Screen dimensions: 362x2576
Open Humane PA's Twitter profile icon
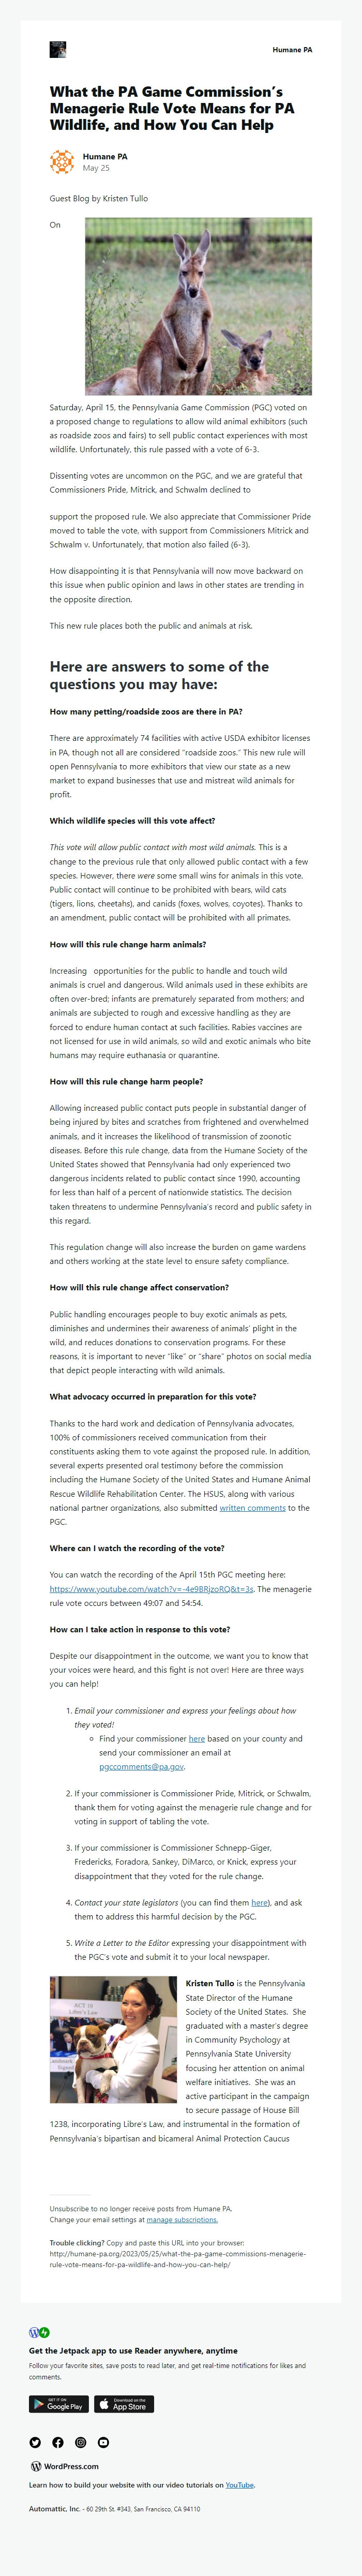point(36,2442)
